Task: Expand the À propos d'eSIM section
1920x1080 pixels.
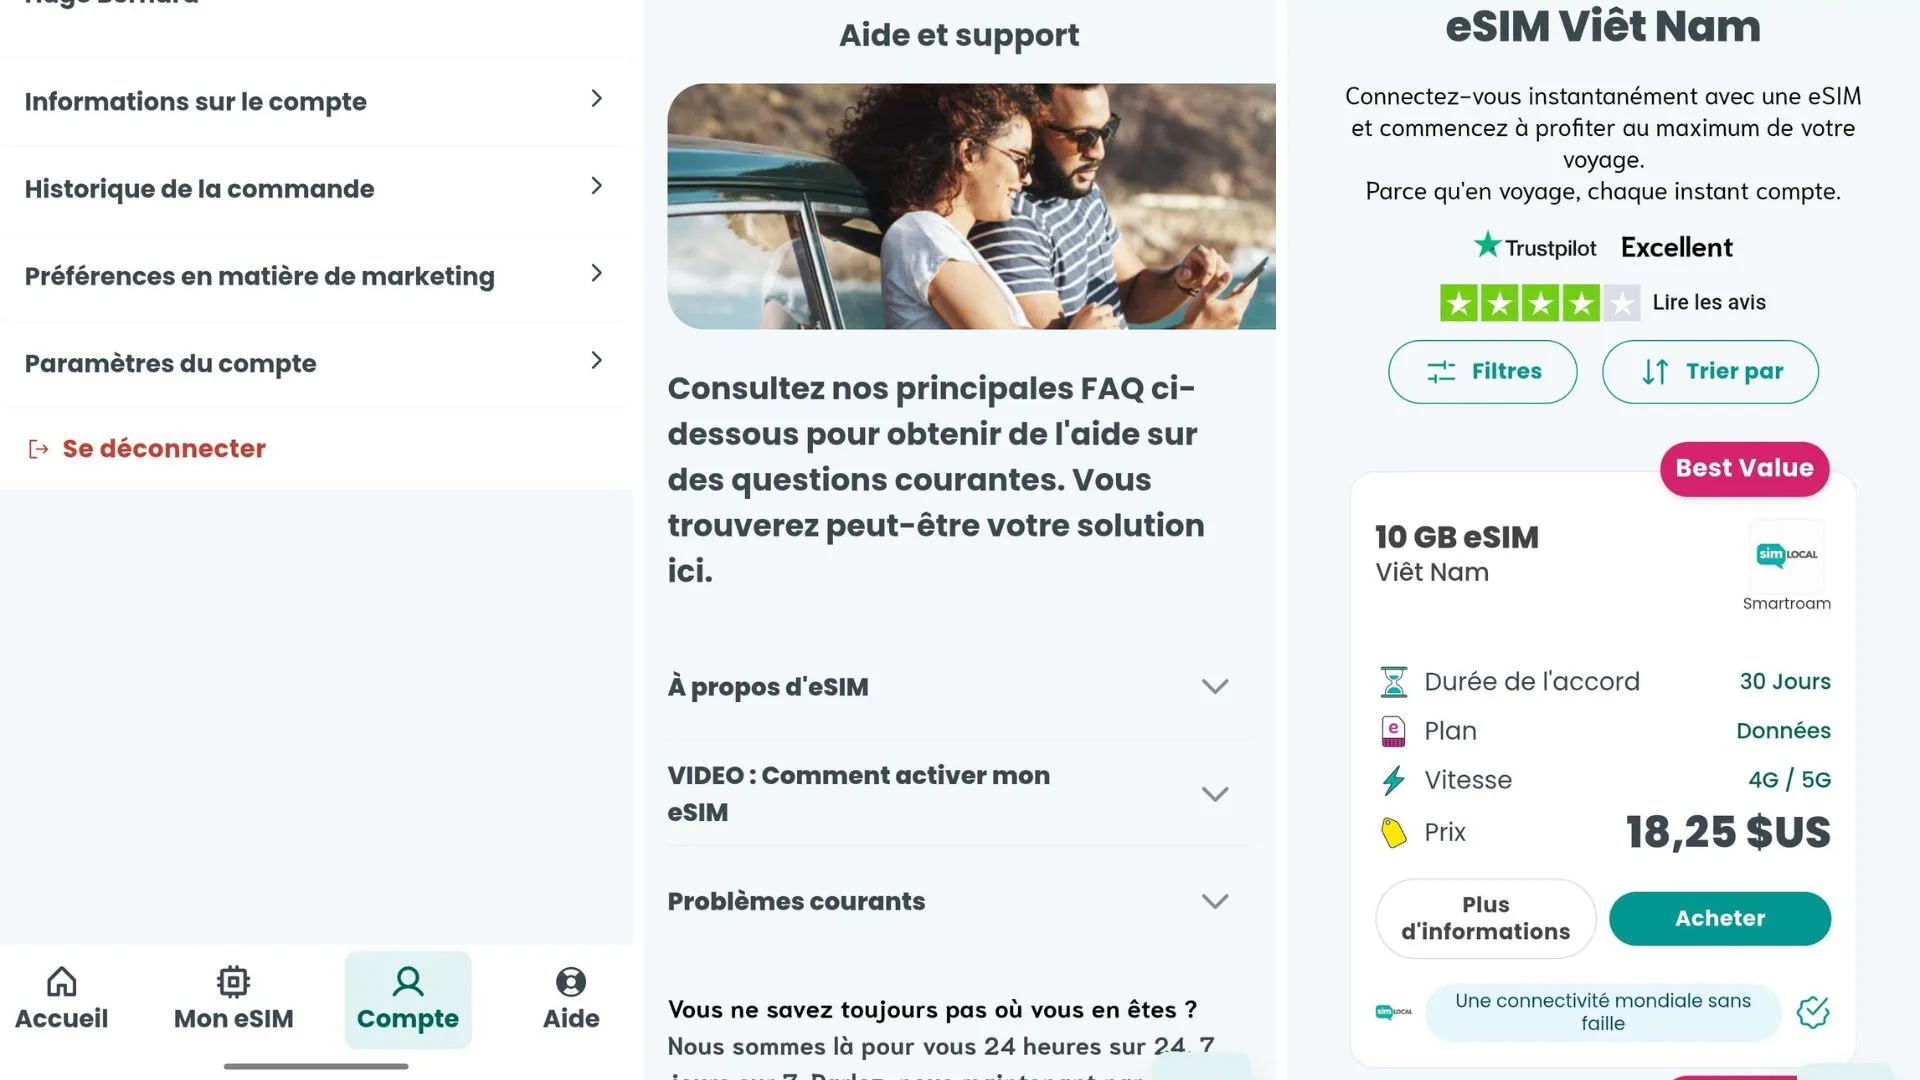Action: click(1214, 687)
